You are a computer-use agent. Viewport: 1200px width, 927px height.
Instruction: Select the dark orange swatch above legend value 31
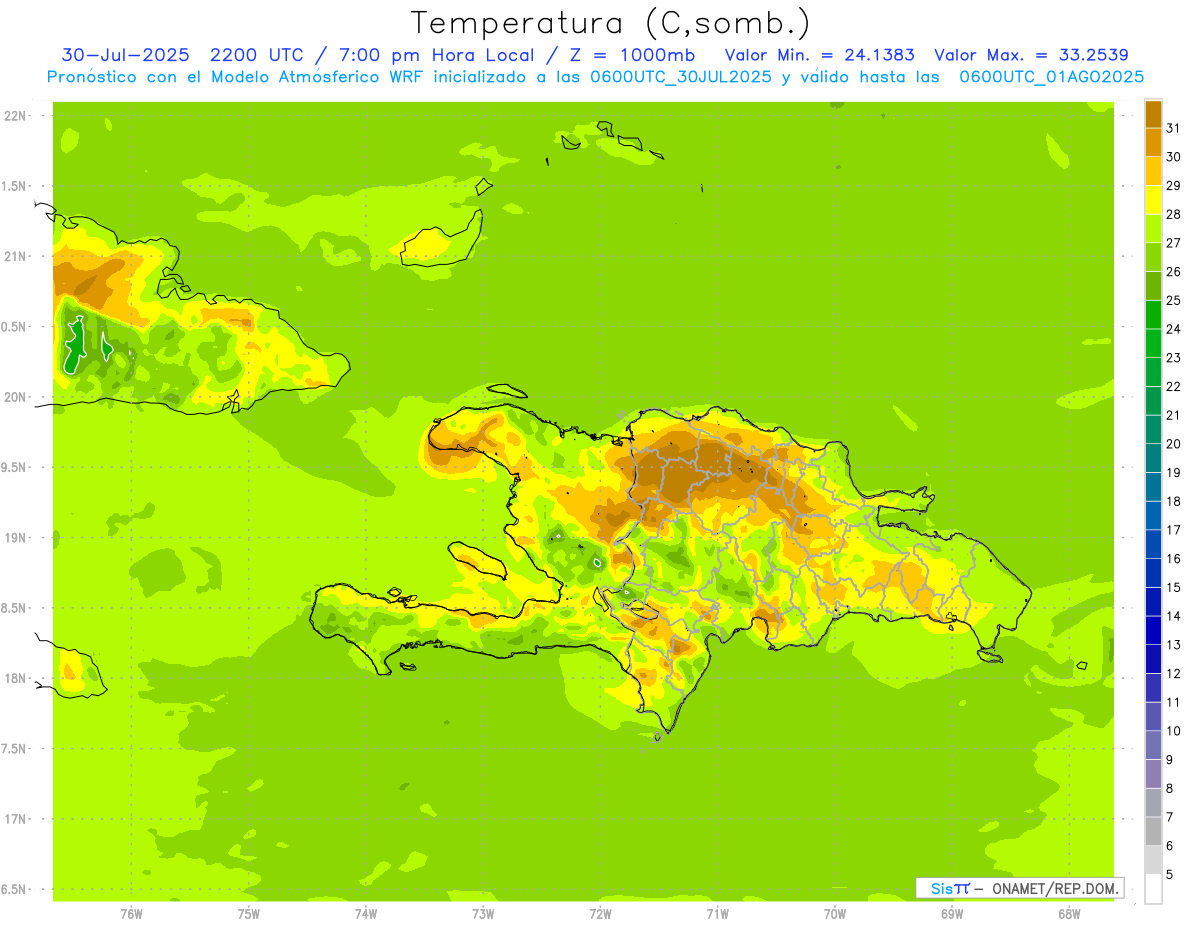click(1153, 113)
